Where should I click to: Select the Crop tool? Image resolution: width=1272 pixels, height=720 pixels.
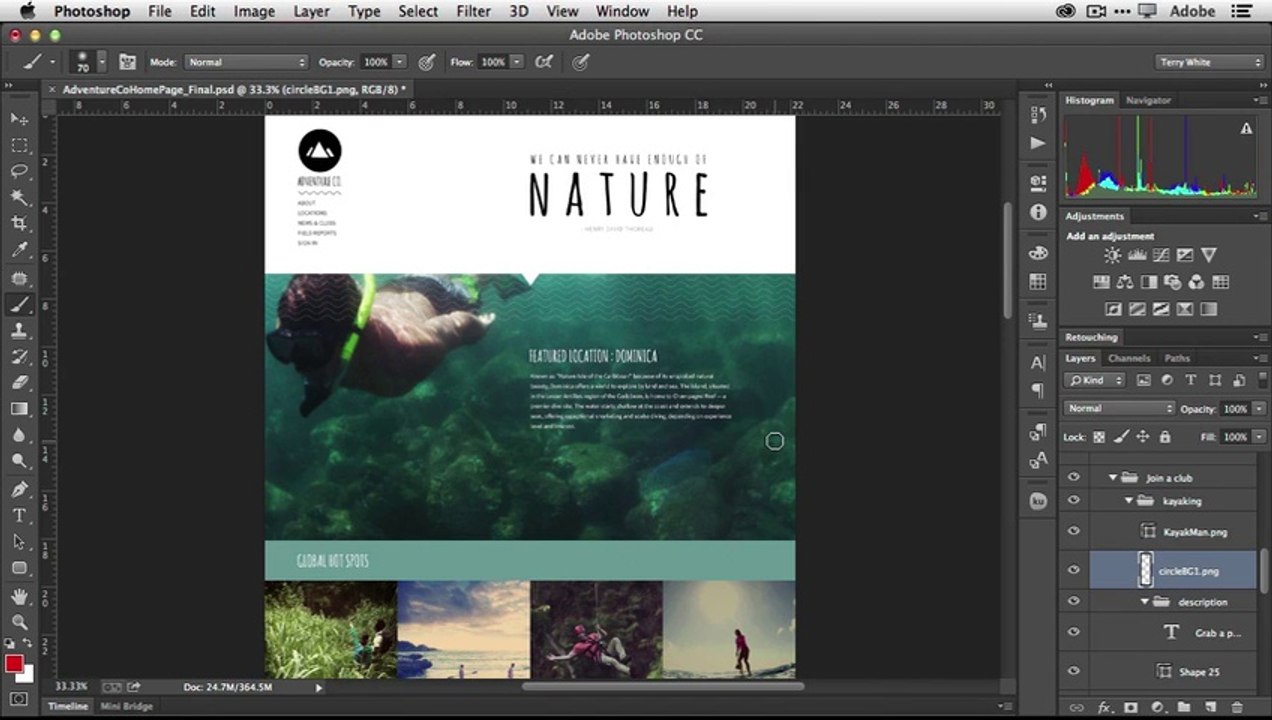click(19, 223)
